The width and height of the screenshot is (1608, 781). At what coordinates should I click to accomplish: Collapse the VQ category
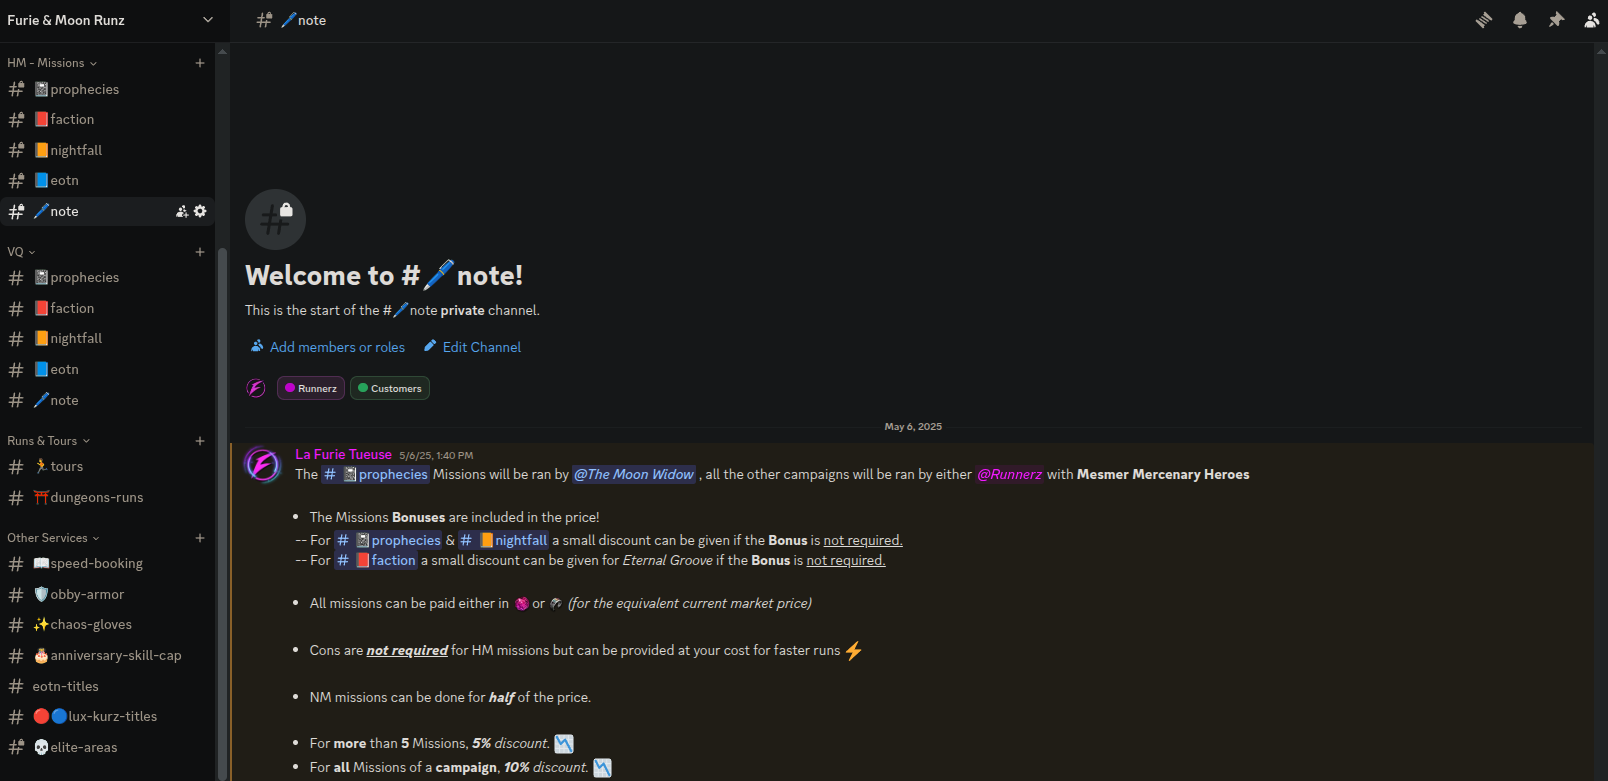(21, 252)
